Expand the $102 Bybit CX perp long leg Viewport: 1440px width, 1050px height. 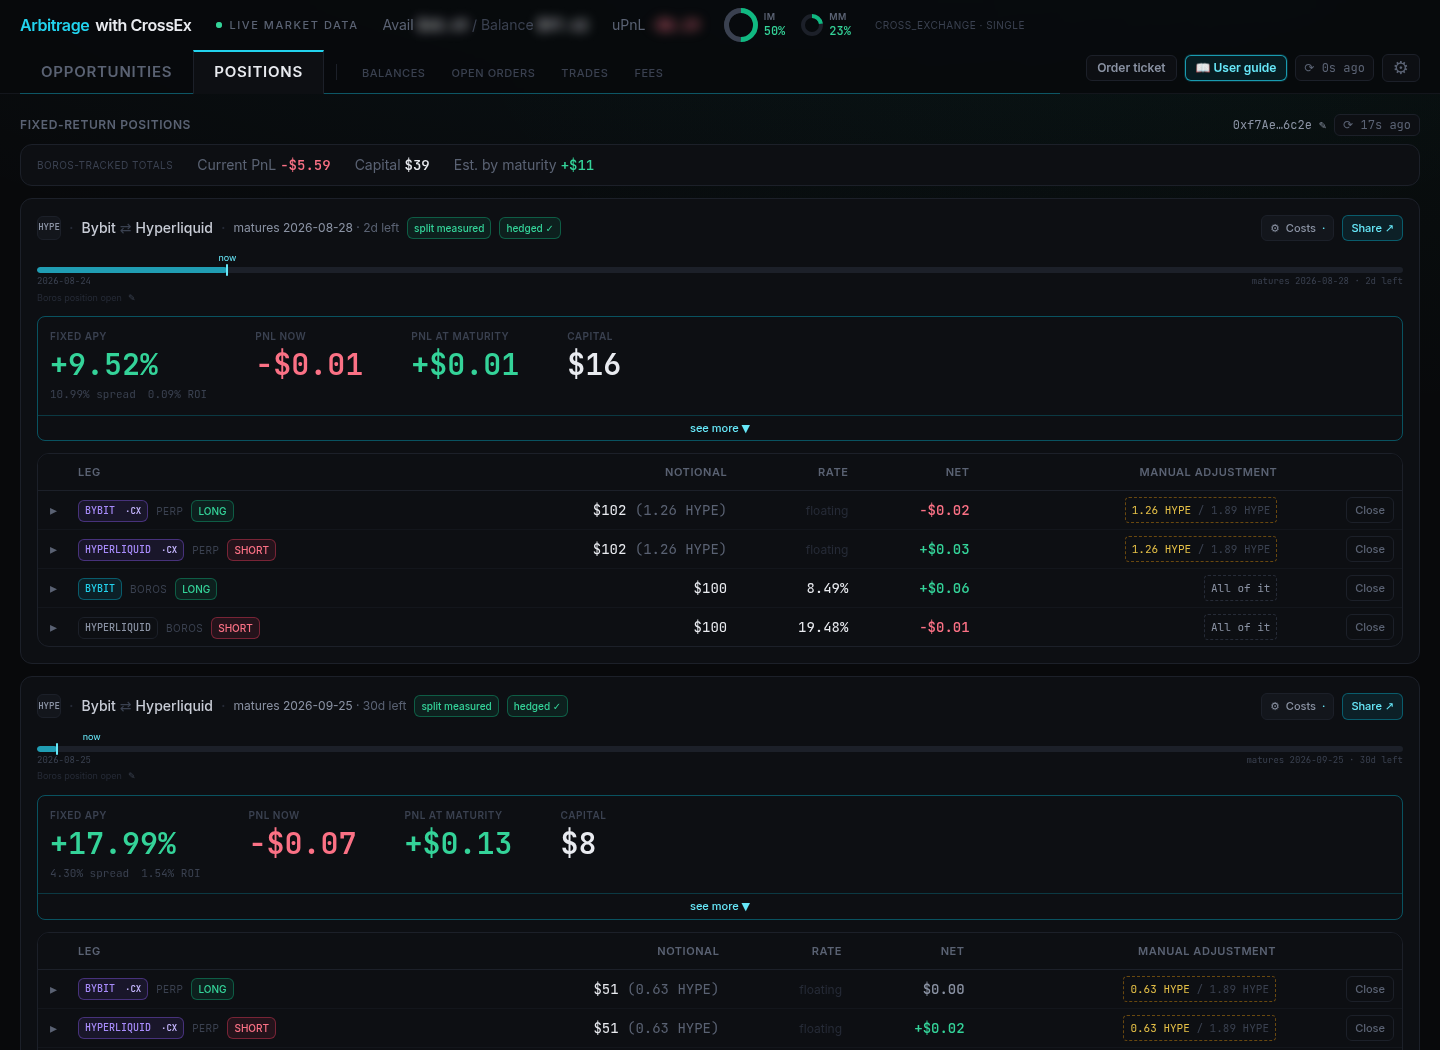[54, 511]
